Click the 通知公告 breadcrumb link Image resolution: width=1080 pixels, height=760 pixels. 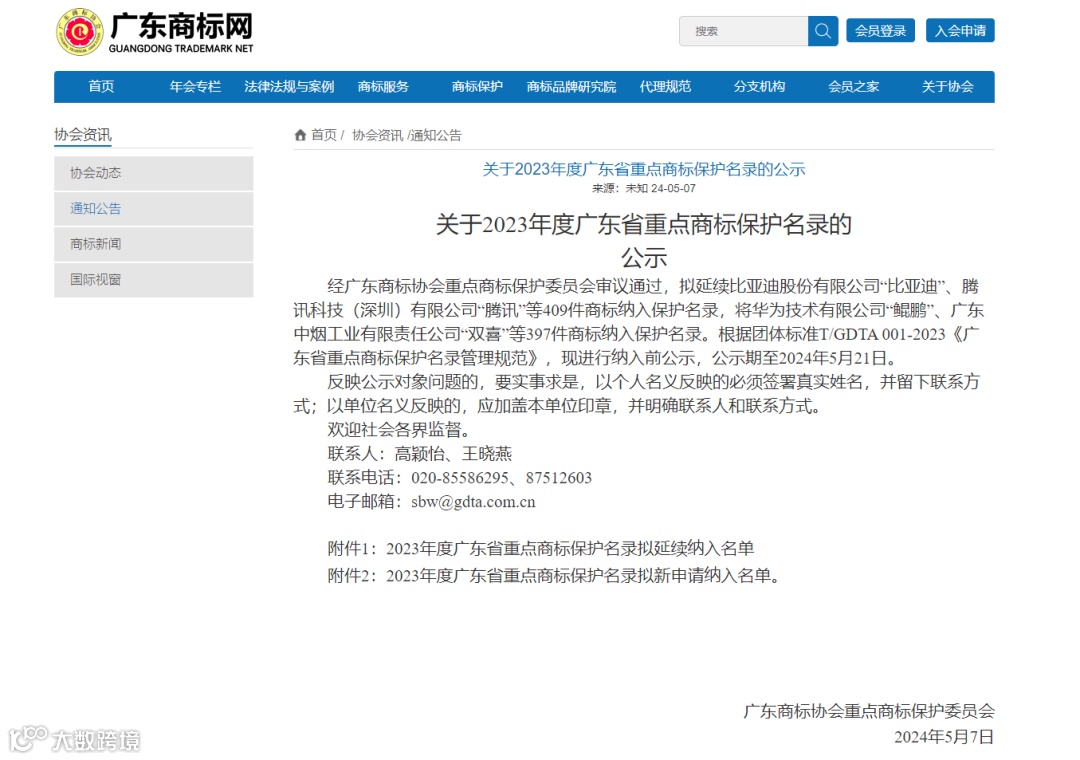436,135
